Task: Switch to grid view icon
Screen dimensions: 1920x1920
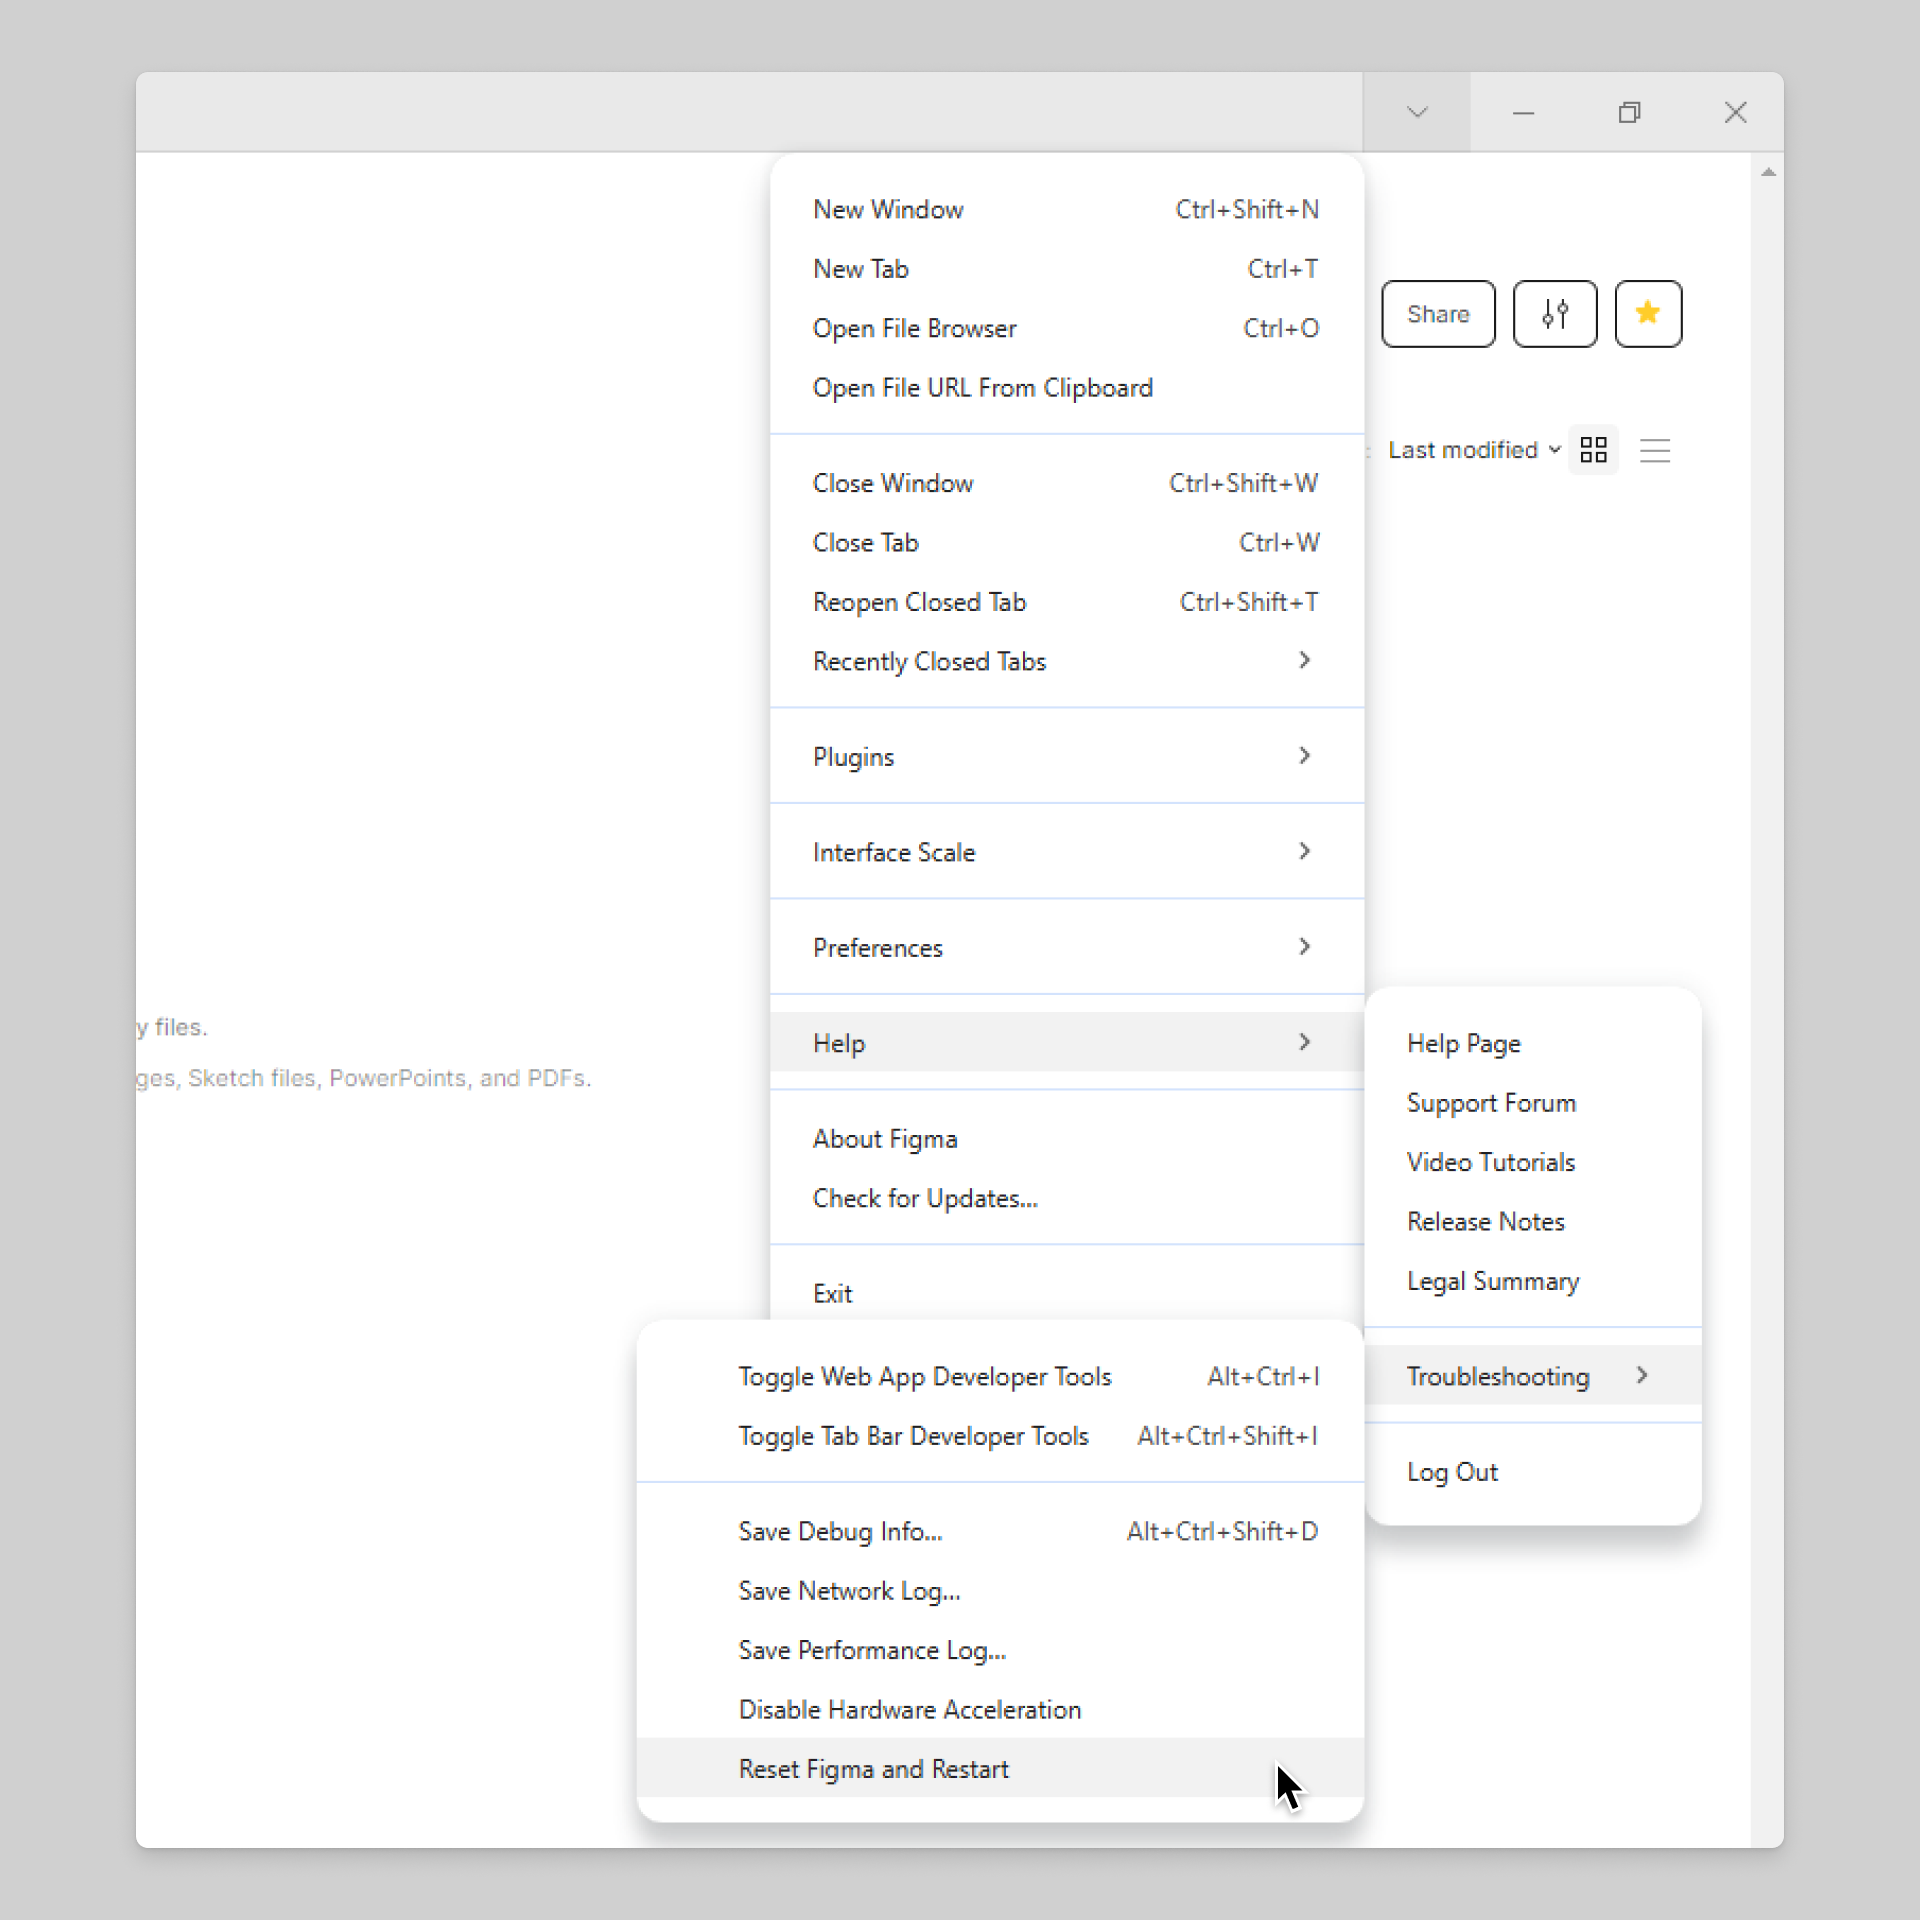Action: (x=1593, y=450)
